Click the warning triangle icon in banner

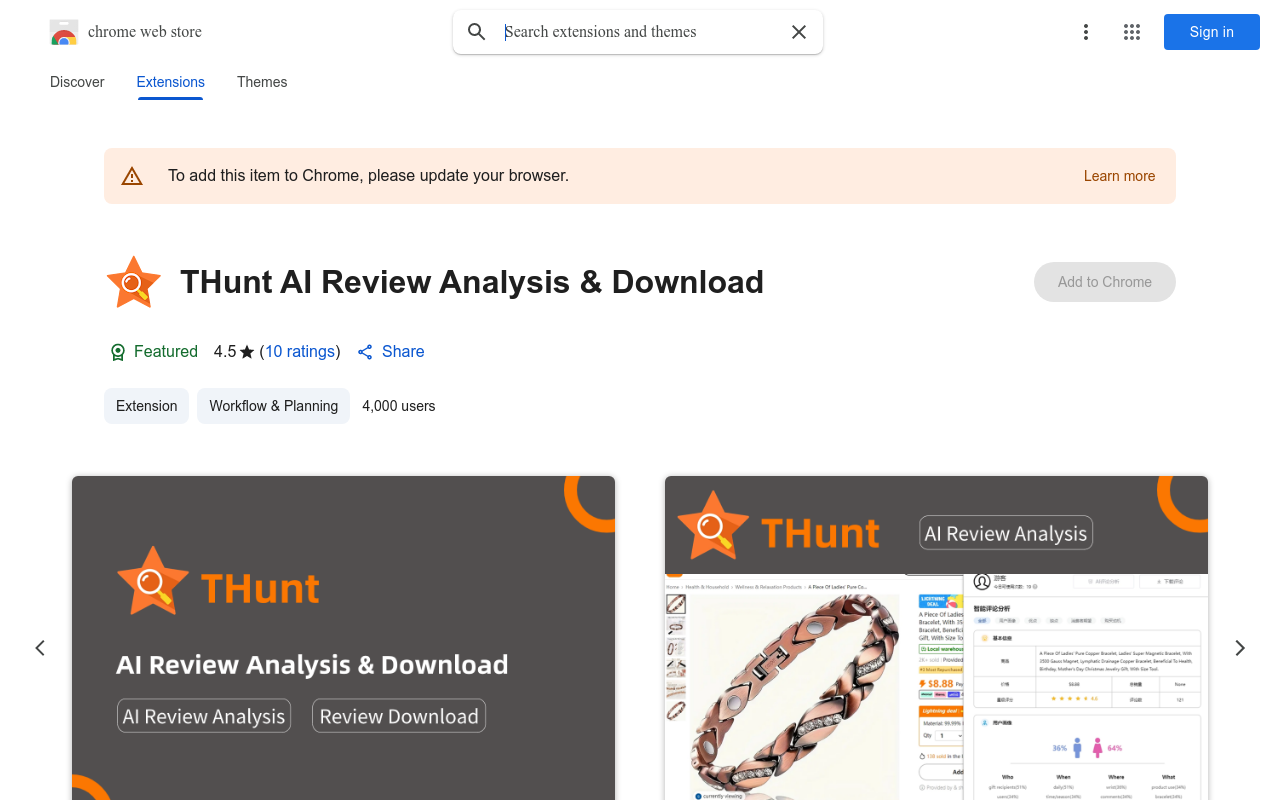coord(132,176)
